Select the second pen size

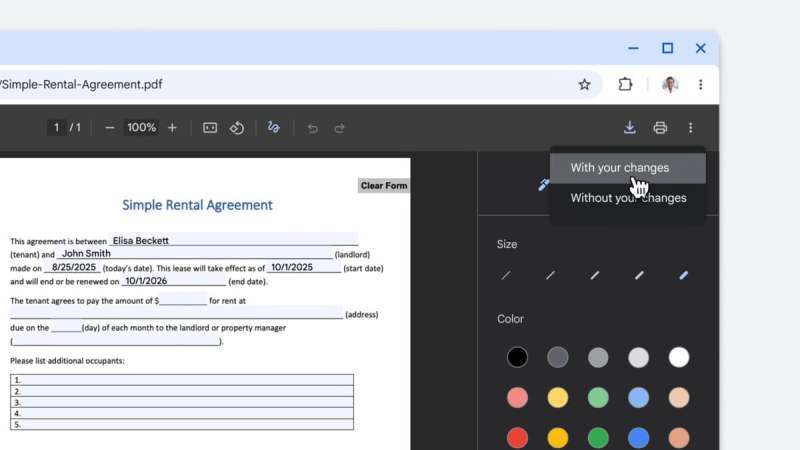(550, 276)
